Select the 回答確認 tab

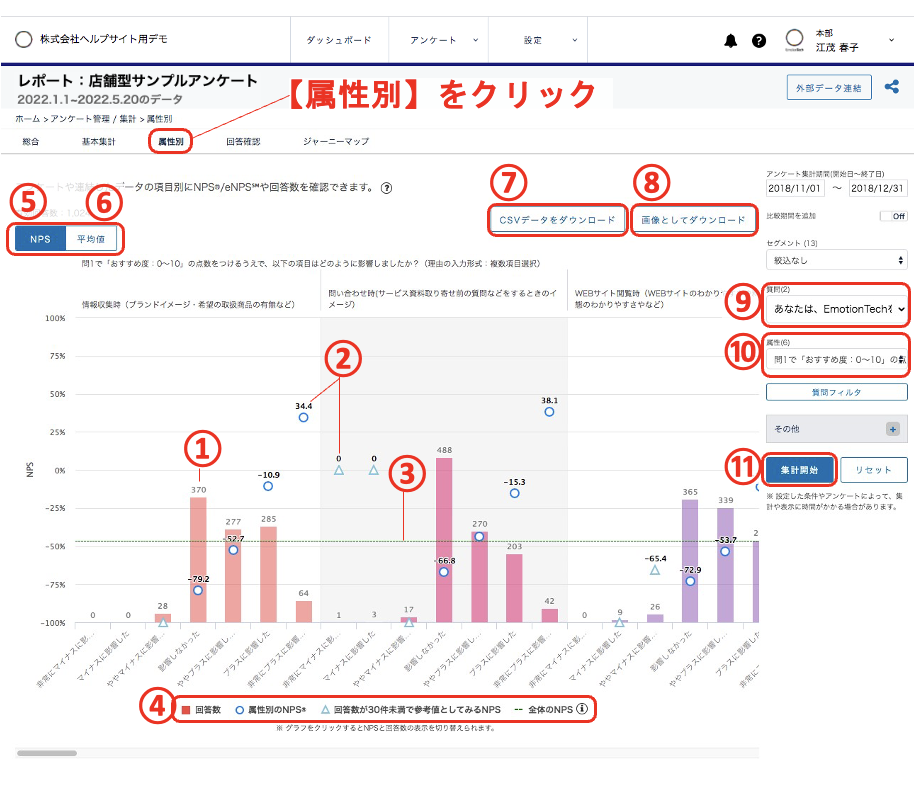click(x=243, y=142)
